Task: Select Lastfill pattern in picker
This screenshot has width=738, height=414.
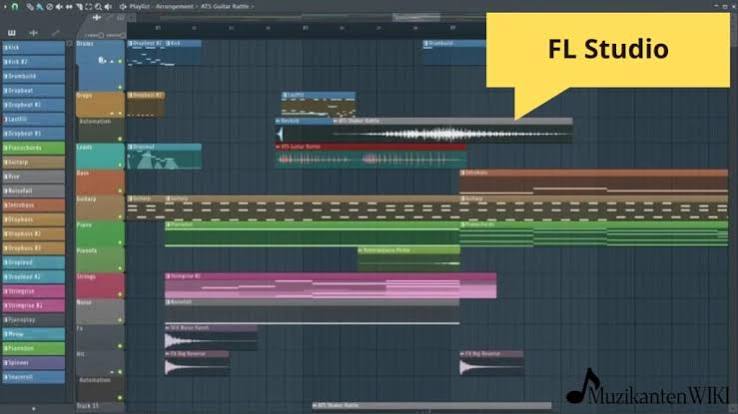Action: (33, 119)
